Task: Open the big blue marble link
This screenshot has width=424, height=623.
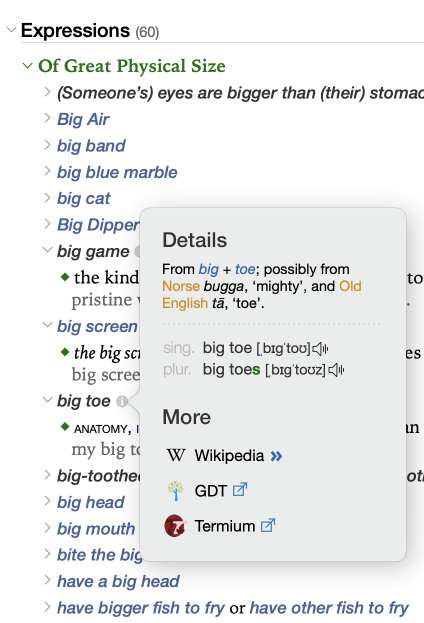Action: [x=117, y=173]
